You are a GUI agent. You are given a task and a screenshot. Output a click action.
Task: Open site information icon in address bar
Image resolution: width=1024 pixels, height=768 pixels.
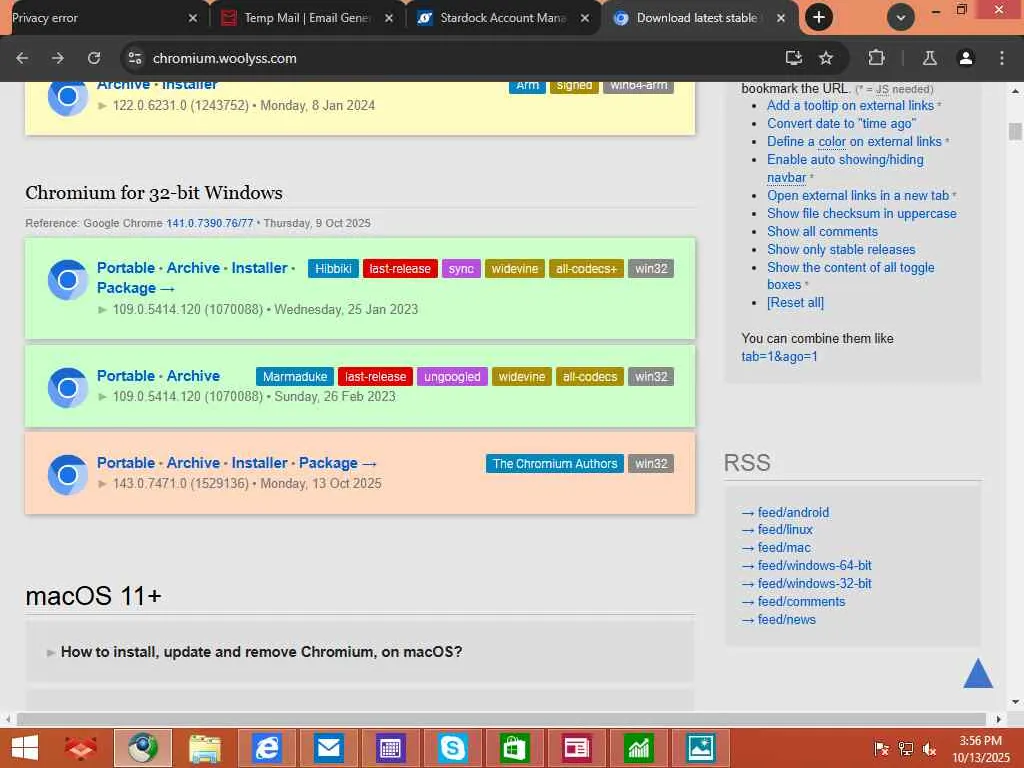coord(135,58)
